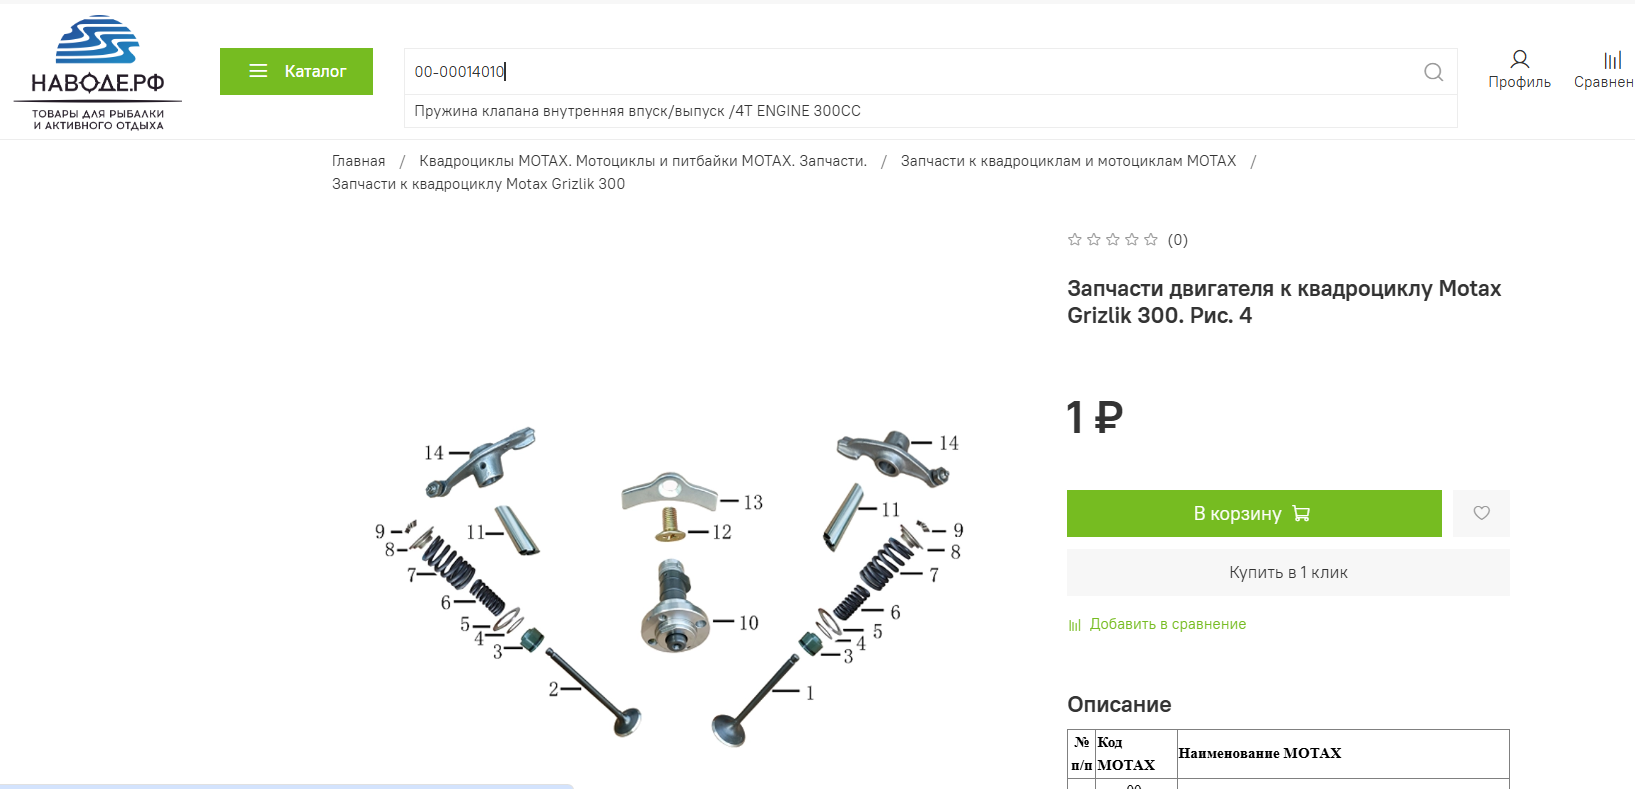The width and height of the screenshot is (1635, 789).
Task: Add product to favorites with heart icon
Action: tap(1481, 513)
